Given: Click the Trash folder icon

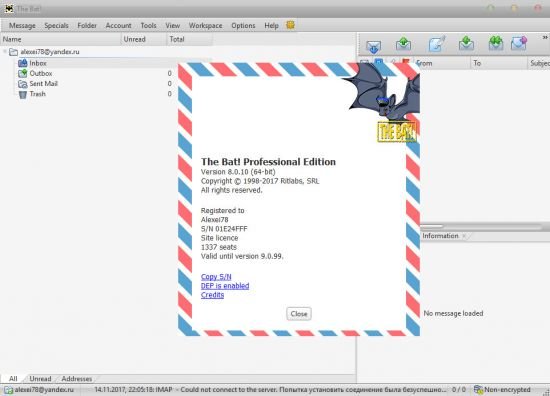Looking at the screenshot, I should coord(23,94).
